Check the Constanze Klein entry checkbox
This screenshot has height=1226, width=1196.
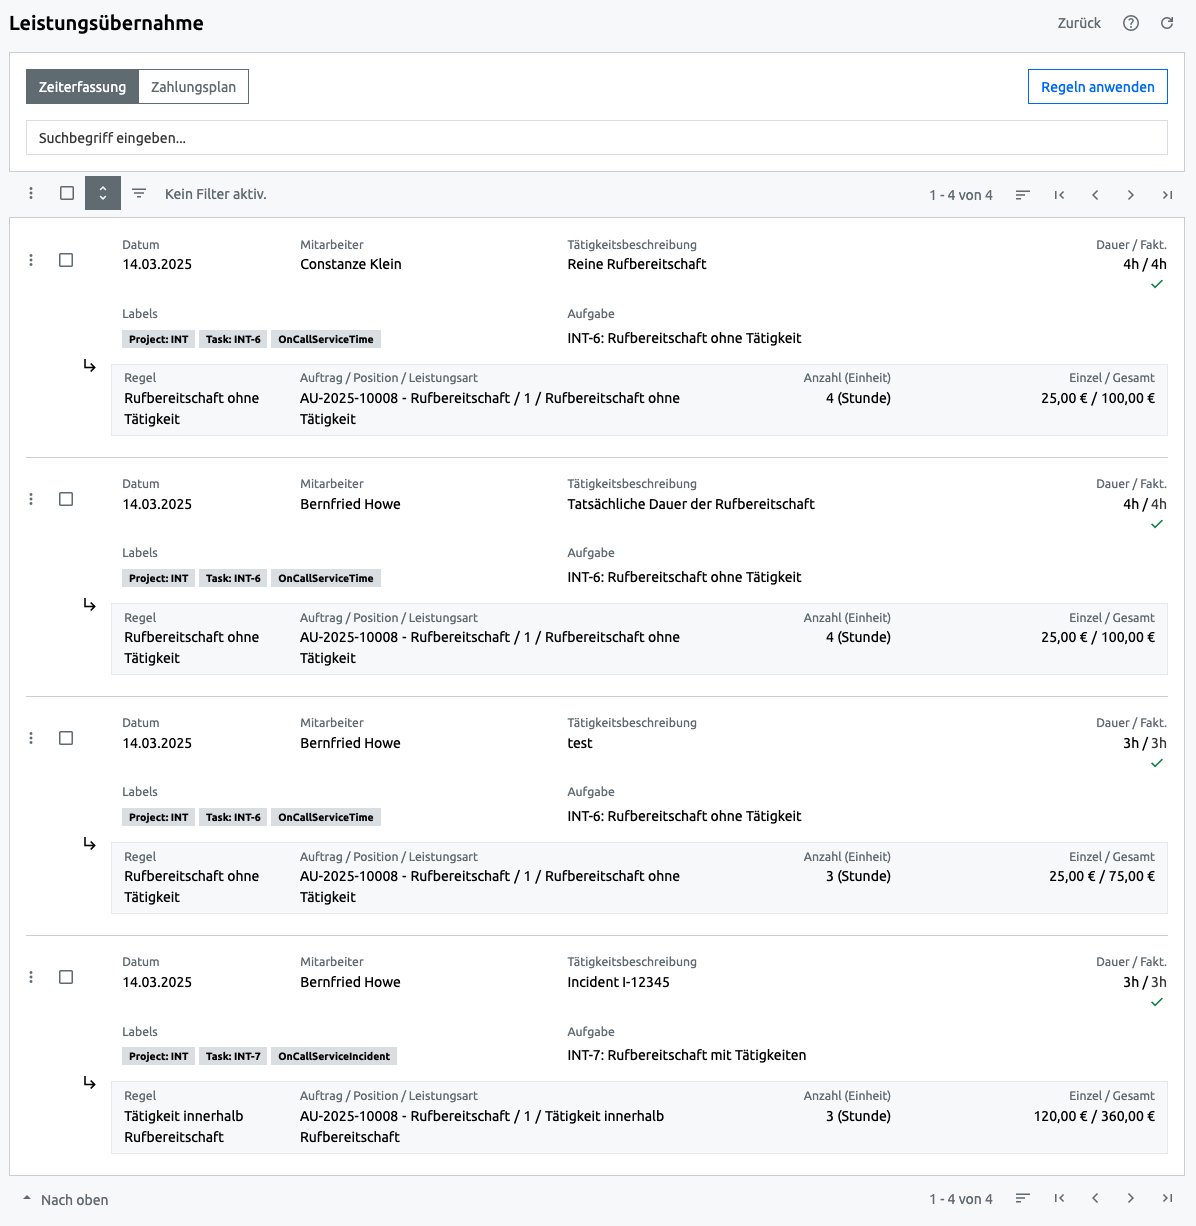coord(66,260)
